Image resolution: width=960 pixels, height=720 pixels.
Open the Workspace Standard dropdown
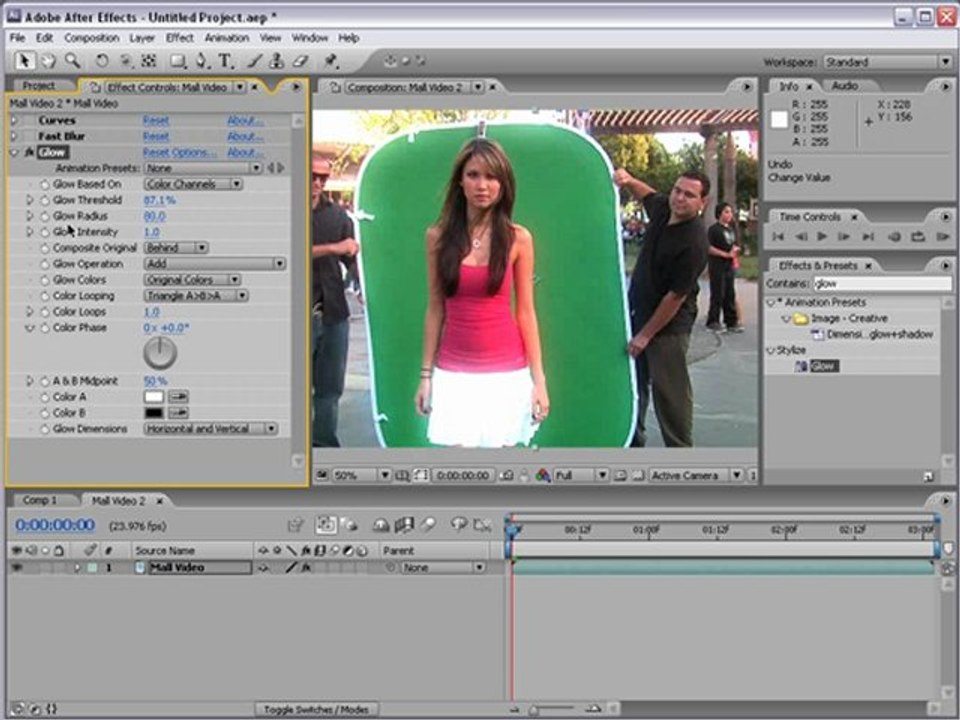point(887,62)
